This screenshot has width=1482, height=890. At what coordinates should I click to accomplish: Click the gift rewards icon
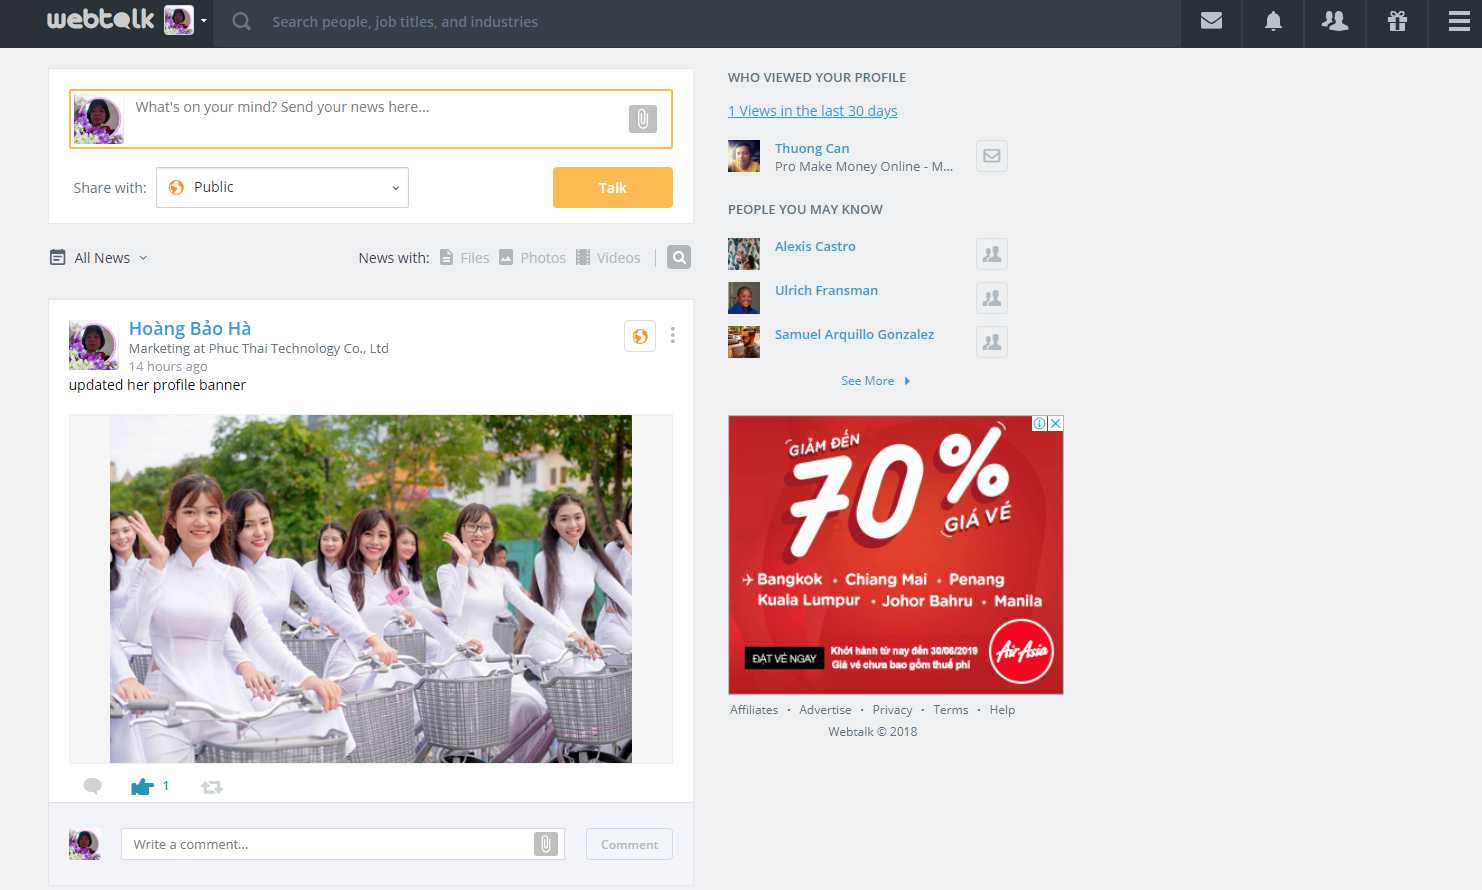[1397, 21]
